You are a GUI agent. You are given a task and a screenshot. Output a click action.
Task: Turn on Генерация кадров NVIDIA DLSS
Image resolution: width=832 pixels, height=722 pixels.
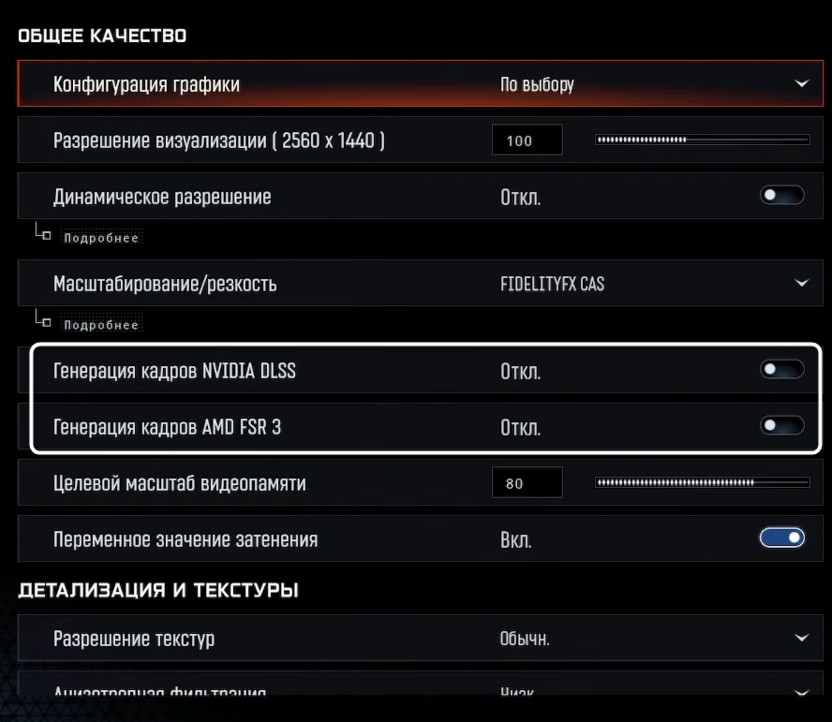(x=782, y=371)
